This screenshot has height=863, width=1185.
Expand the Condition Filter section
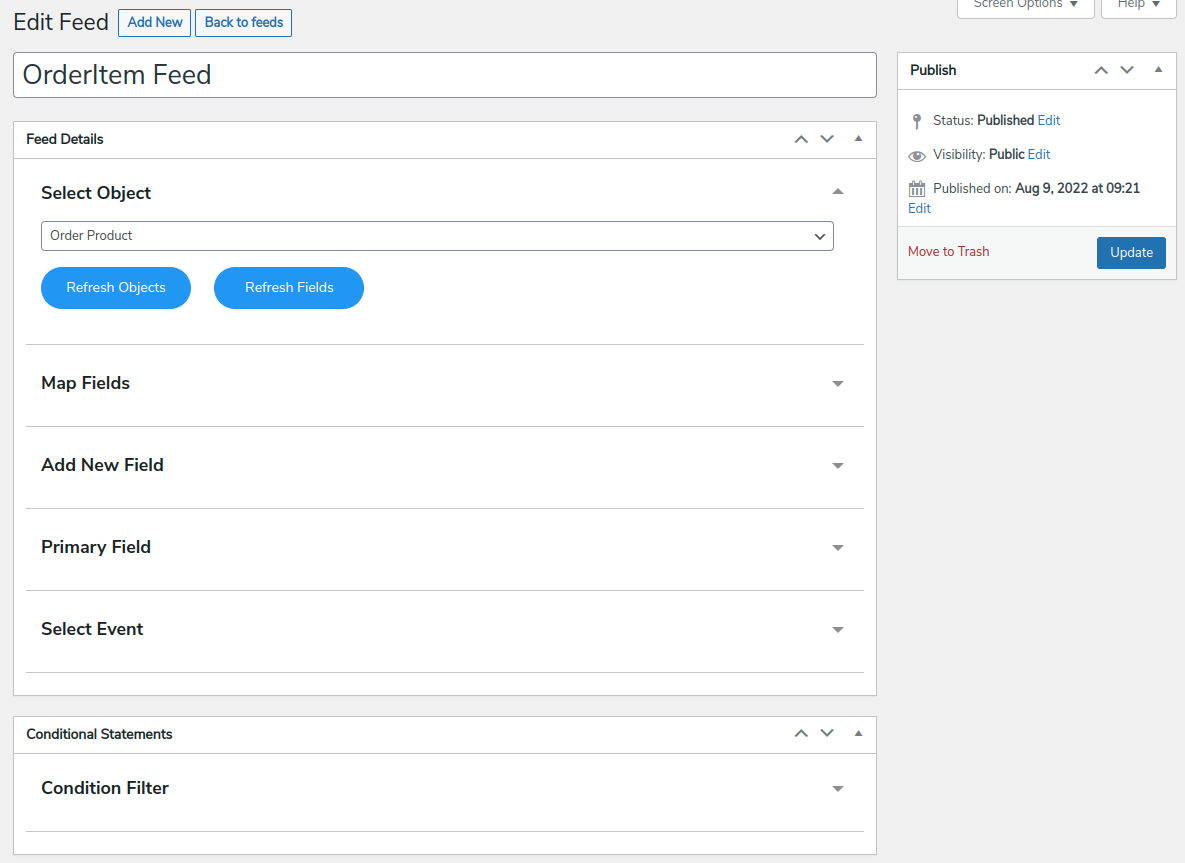point(838,788)
